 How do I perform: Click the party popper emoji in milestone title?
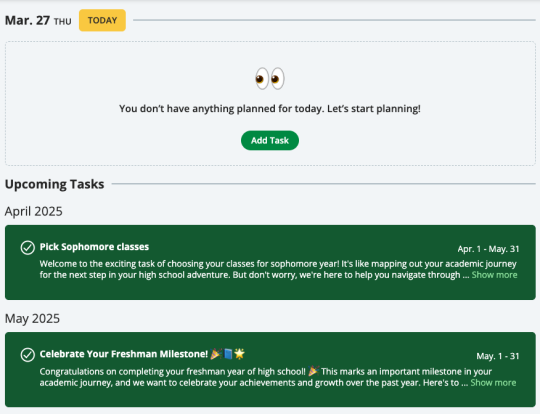click(216, 354)
